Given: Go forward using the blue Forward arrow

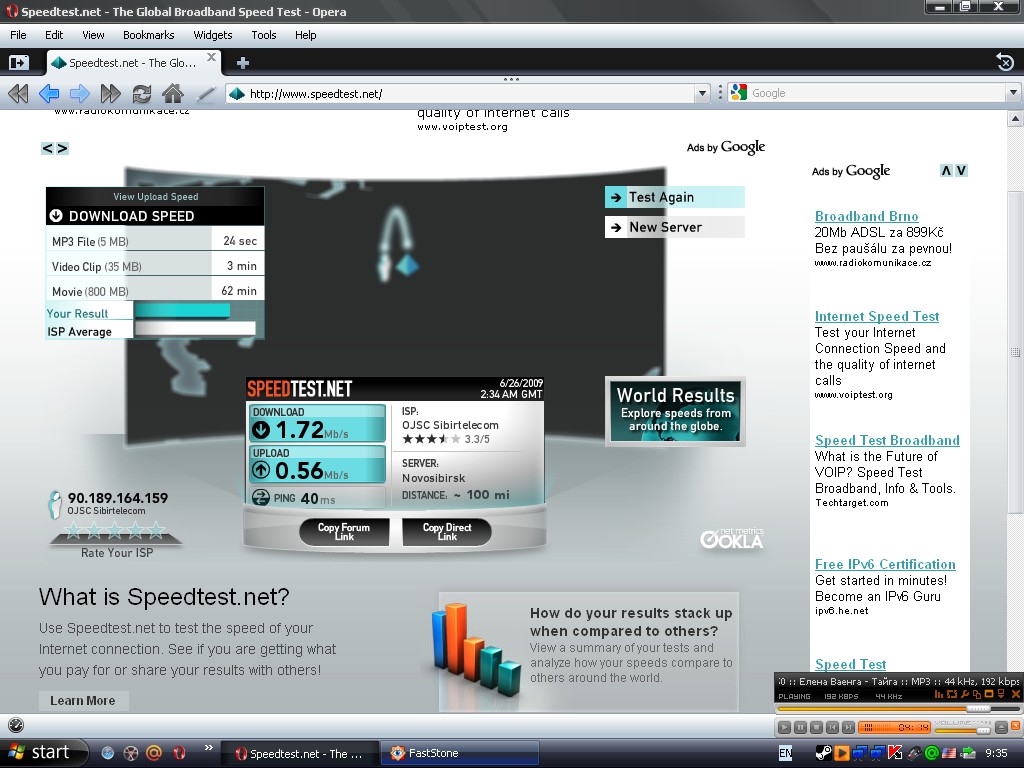Looking at the screenshot, I should pyautogui.click(x=80, y=93).
